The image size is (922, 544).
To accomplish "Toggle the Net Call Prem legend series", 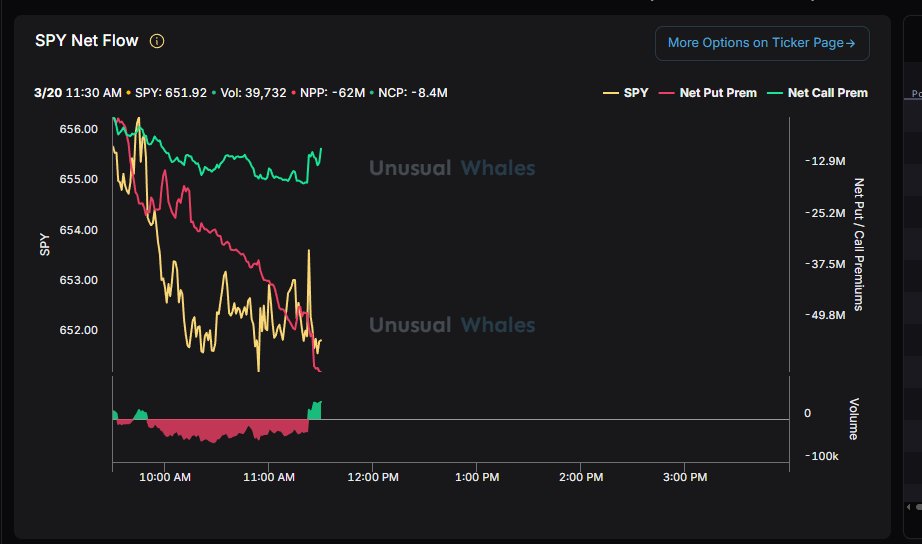I will point(817,93).
